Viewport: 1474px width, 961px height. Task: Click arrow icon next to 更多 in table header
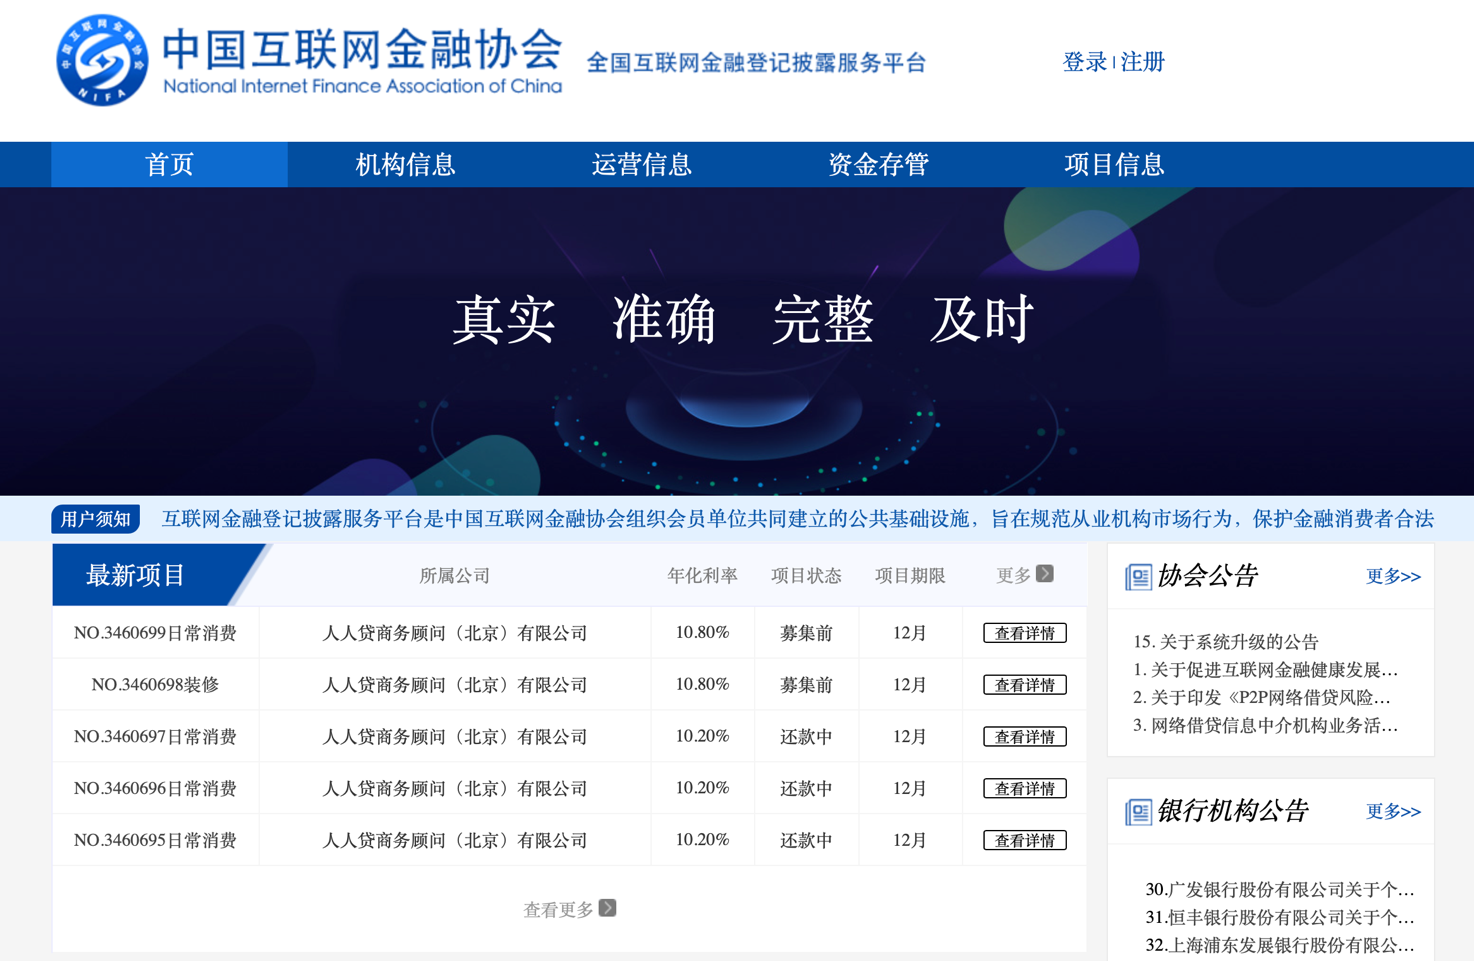click(1045, 574)
